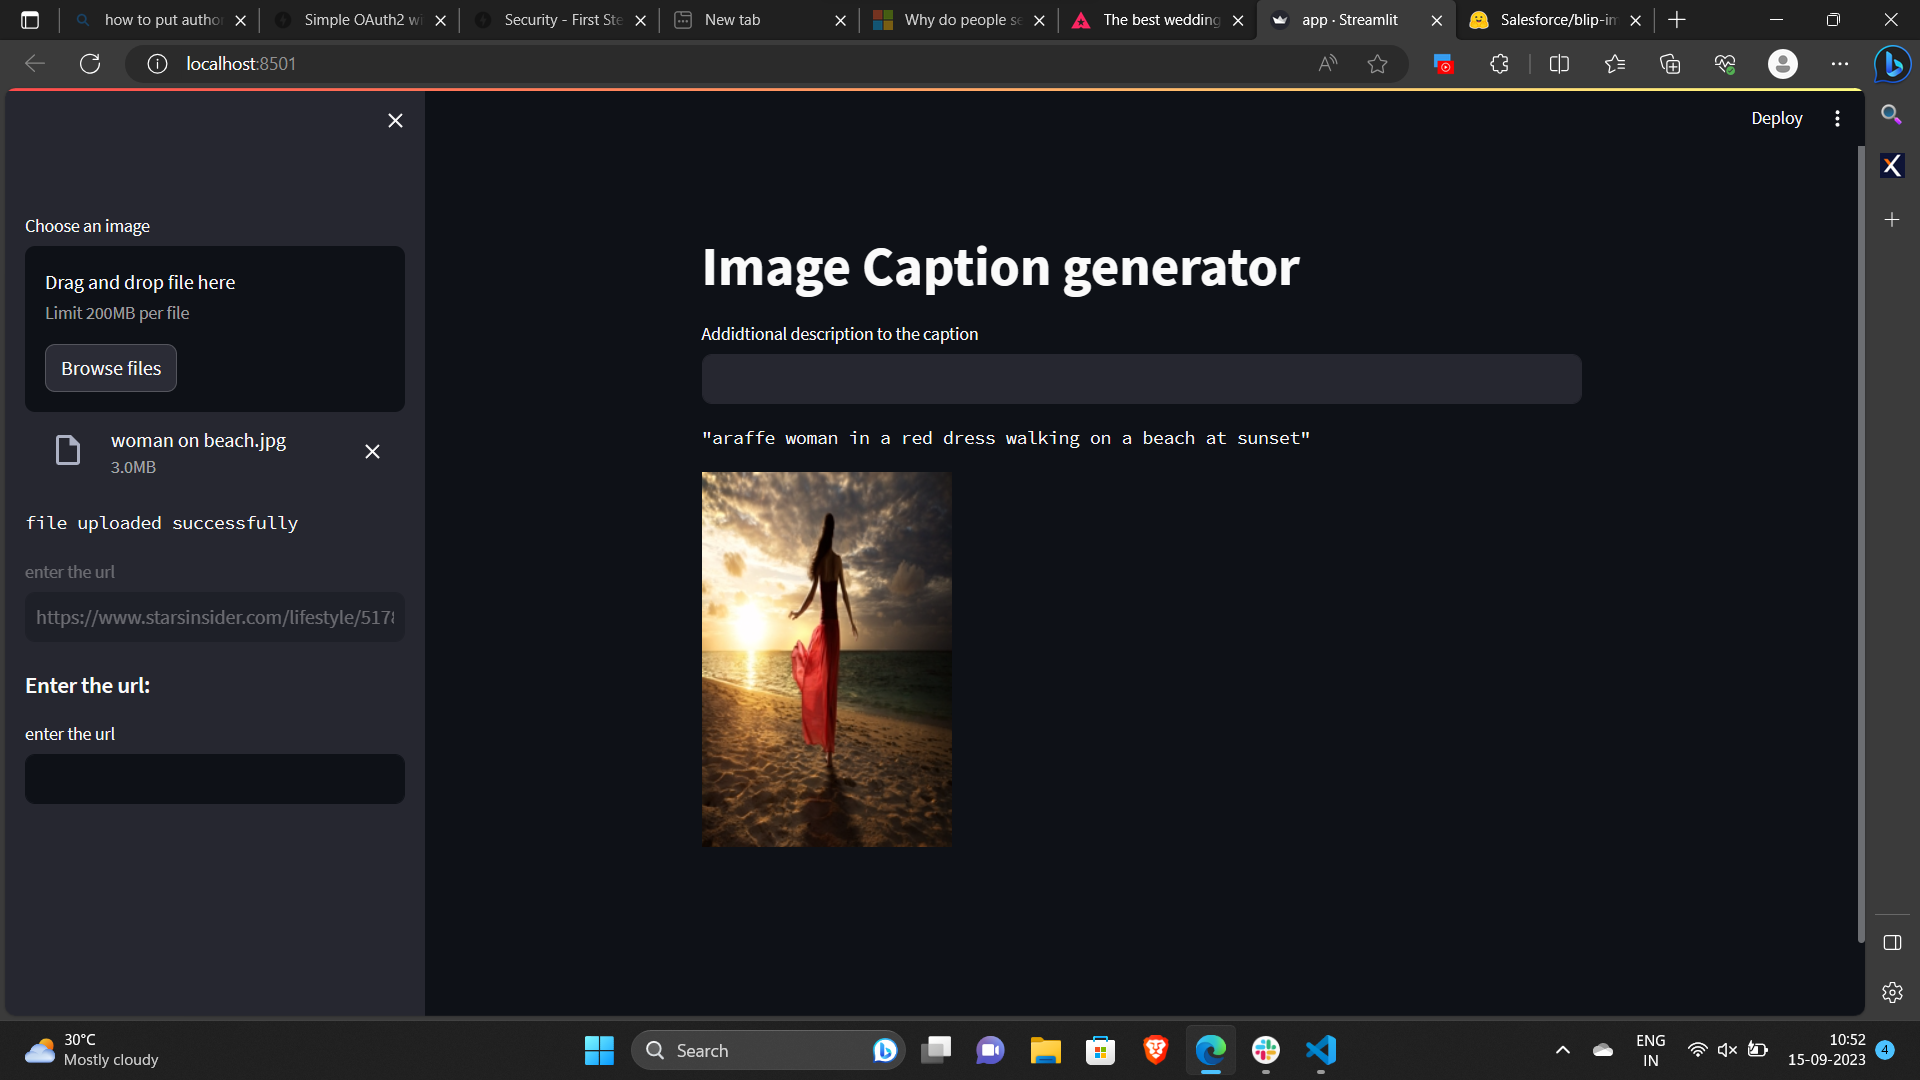Add page to favorites star icon

tap(1377, 64)
